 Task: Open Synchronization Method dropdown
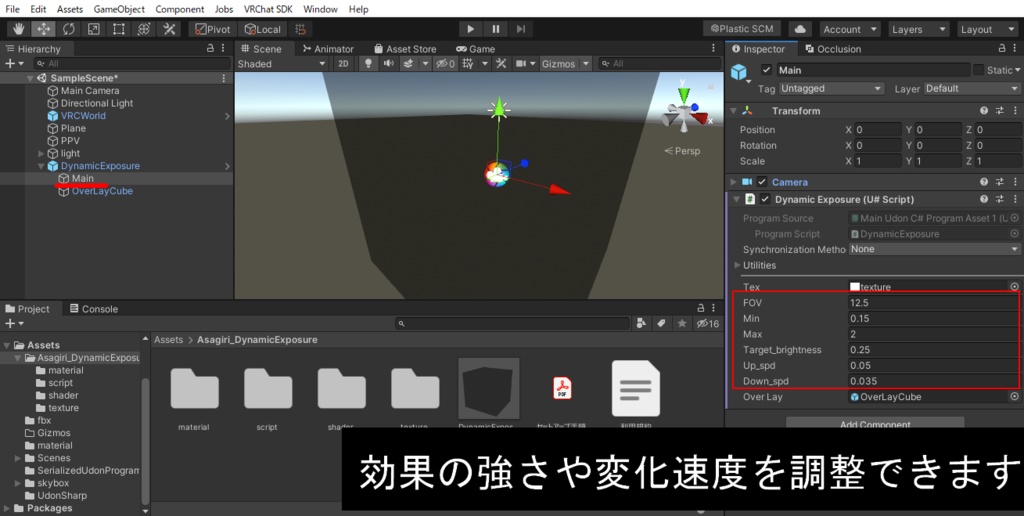tap(935, 249)
